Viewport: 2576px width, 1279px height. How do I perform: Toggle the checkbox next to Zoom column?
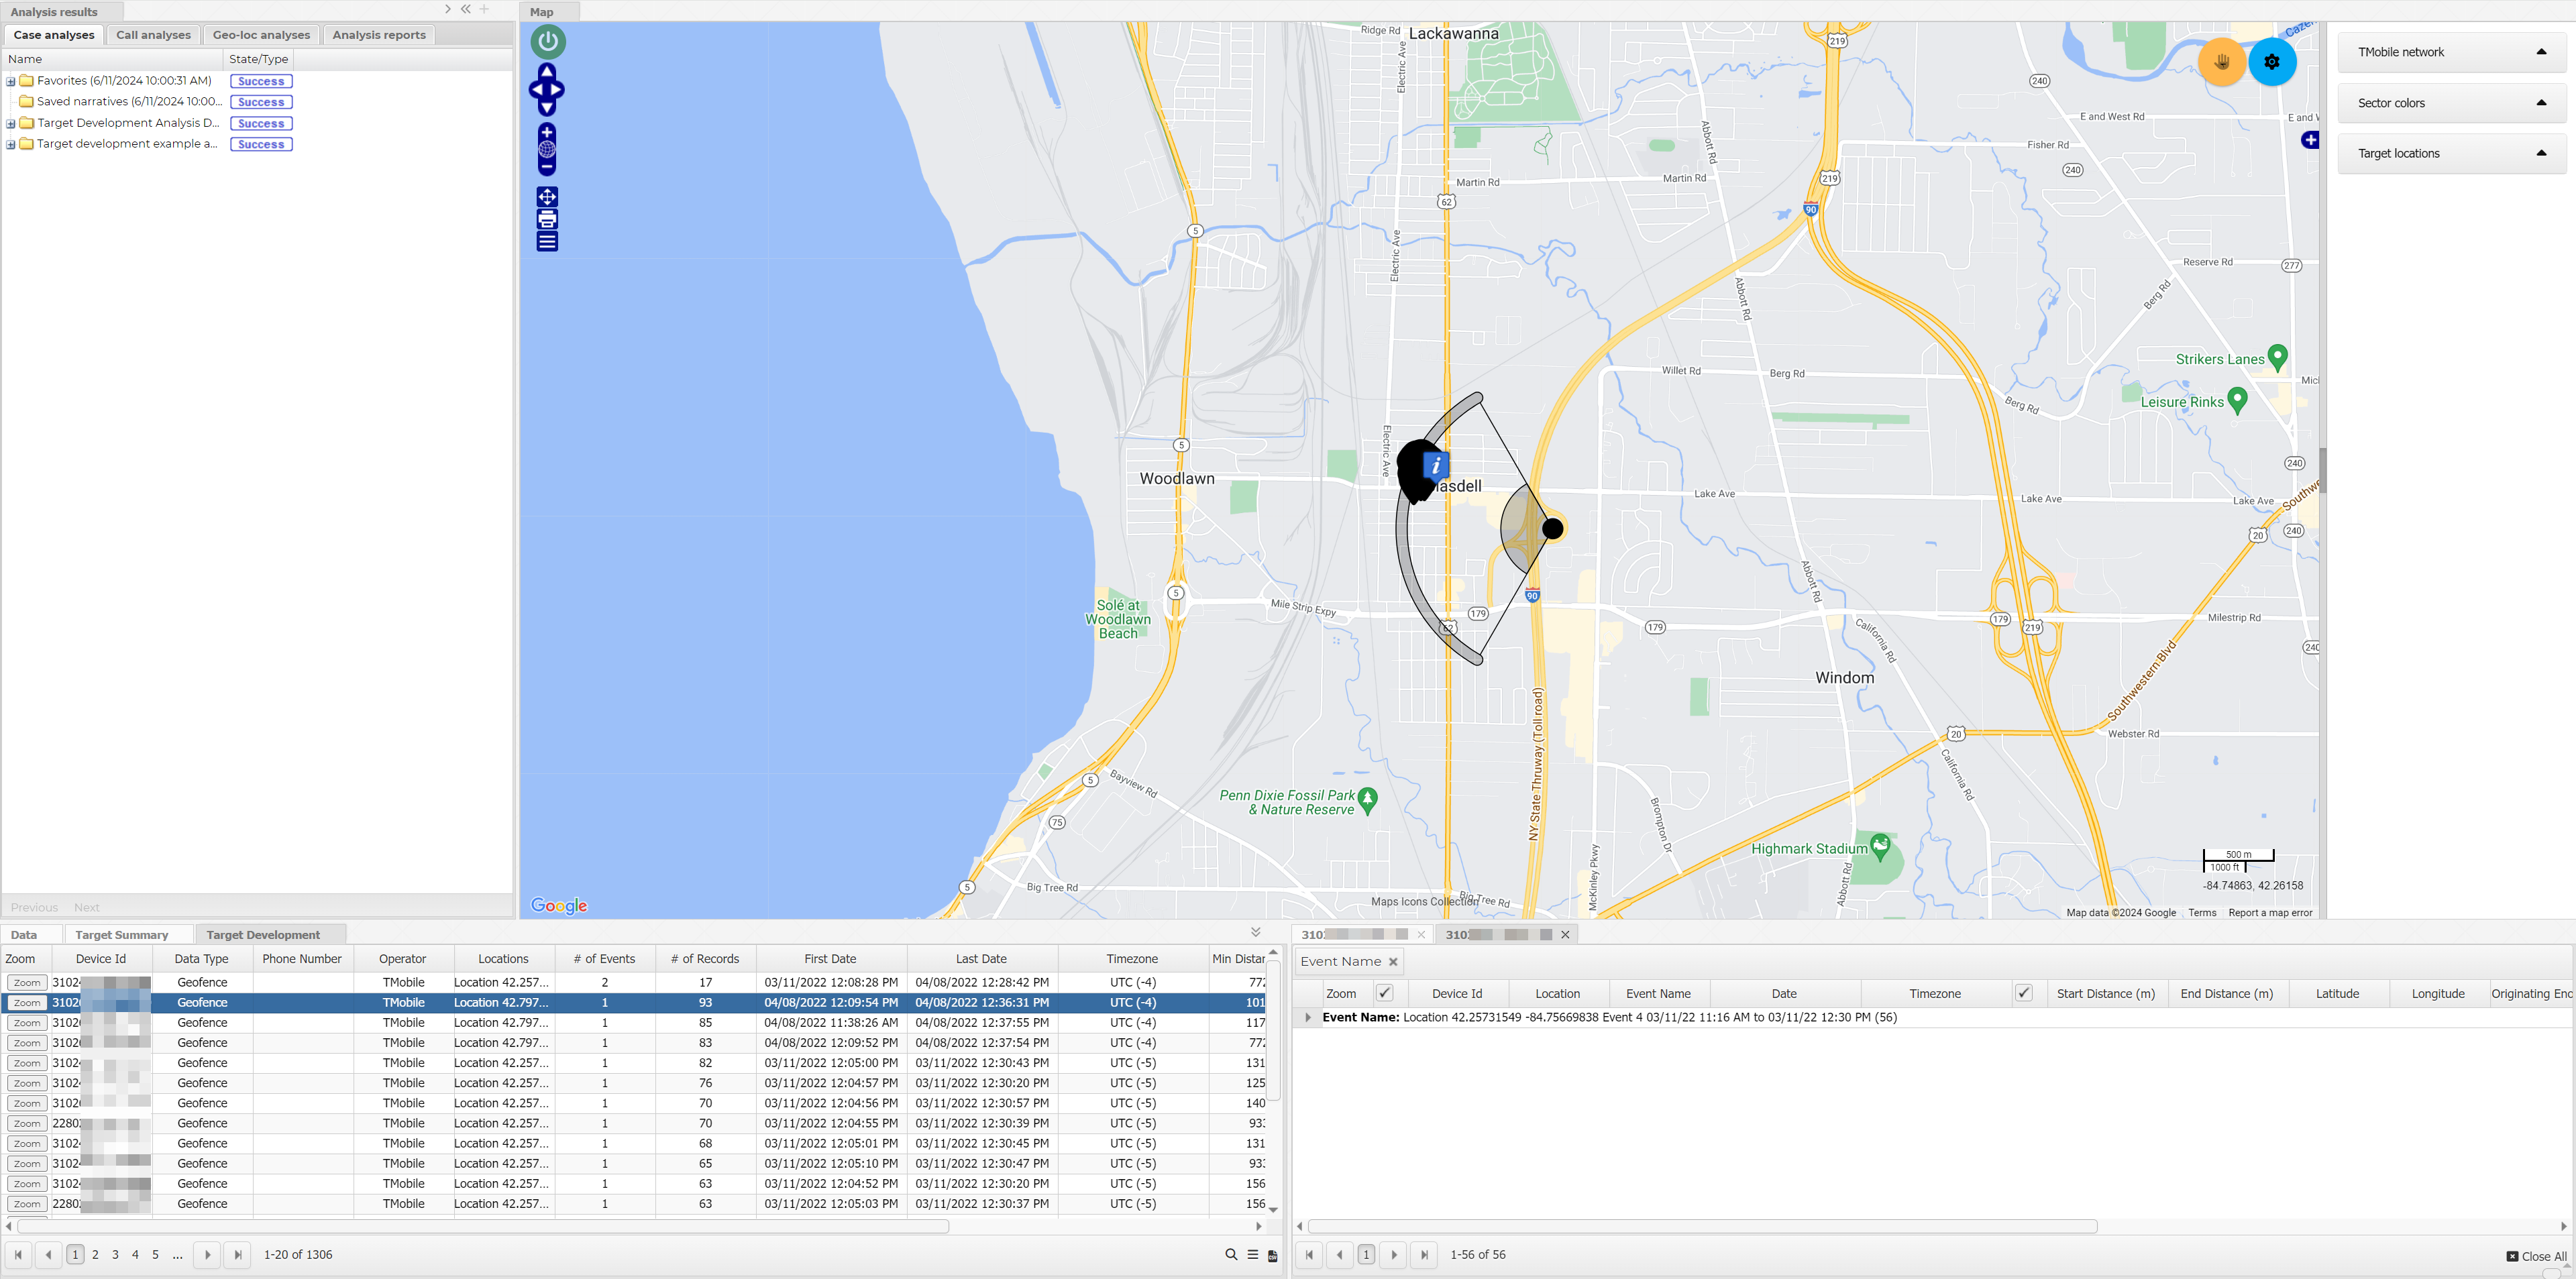[1384, 993]
